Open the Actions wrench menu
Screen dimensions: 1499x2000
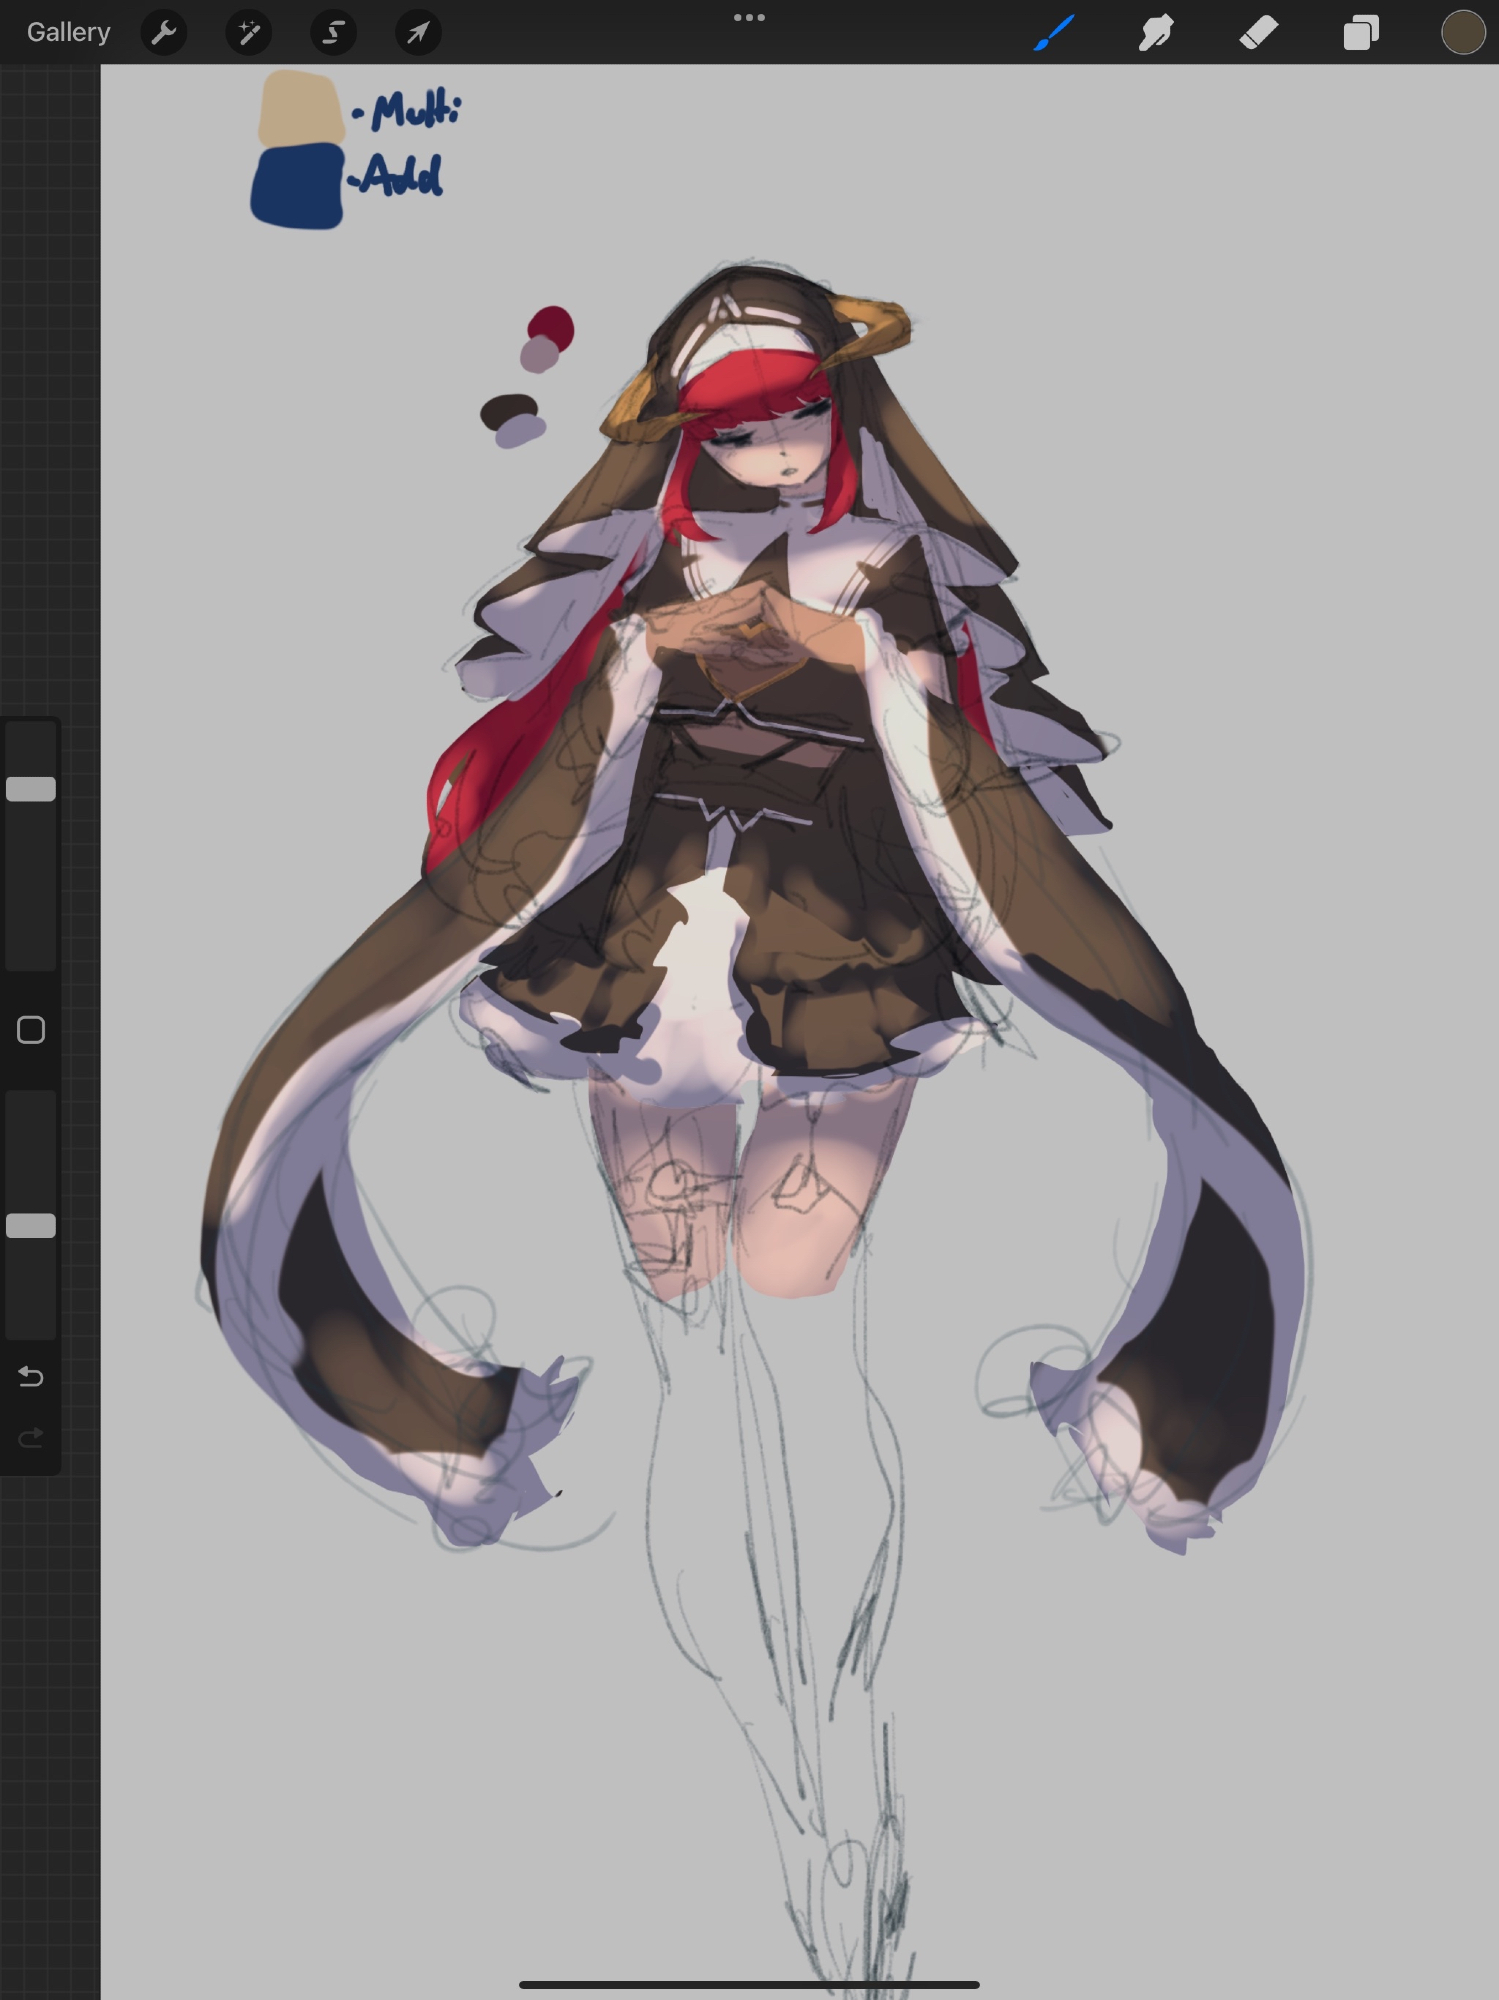[164, 33]
